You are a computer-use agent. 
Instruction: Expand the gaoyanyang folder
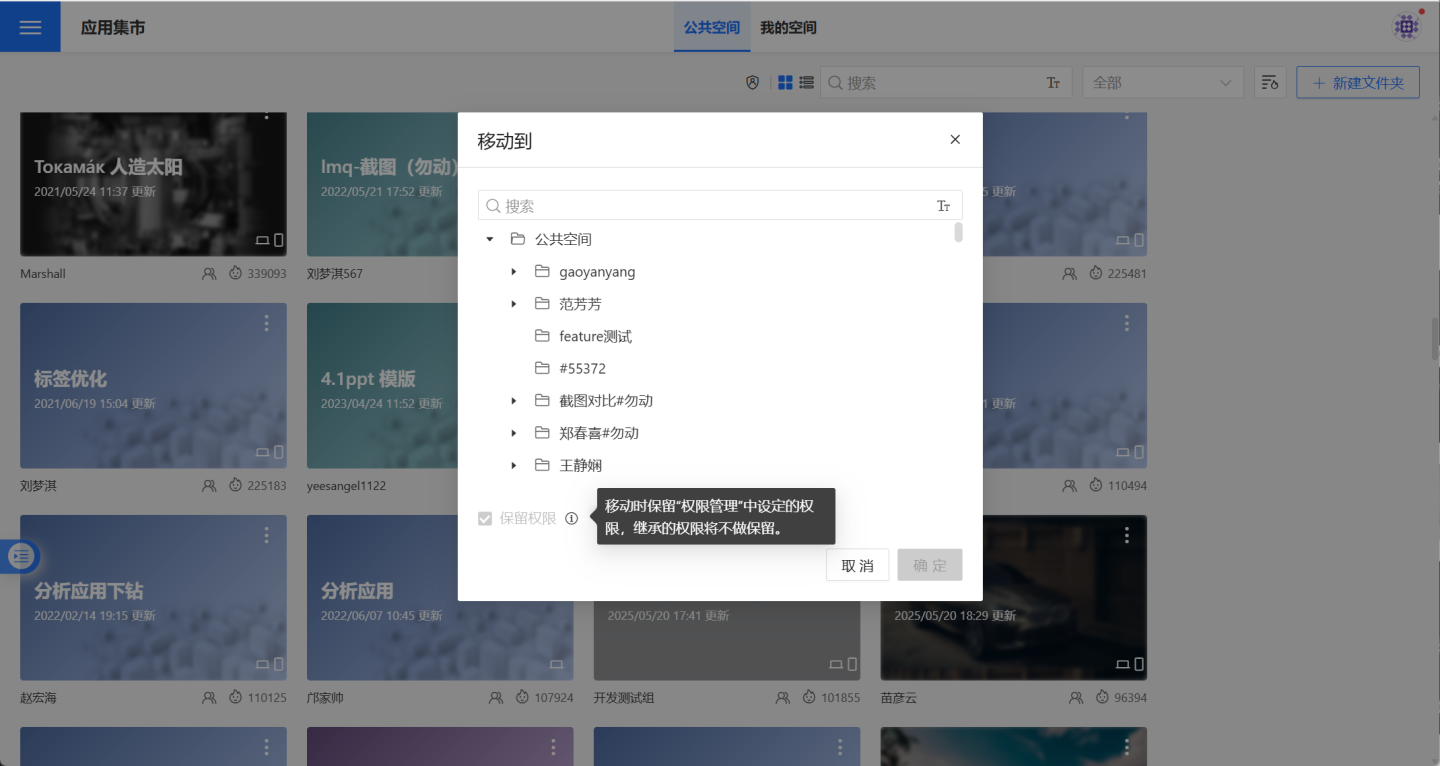[514, 272]
